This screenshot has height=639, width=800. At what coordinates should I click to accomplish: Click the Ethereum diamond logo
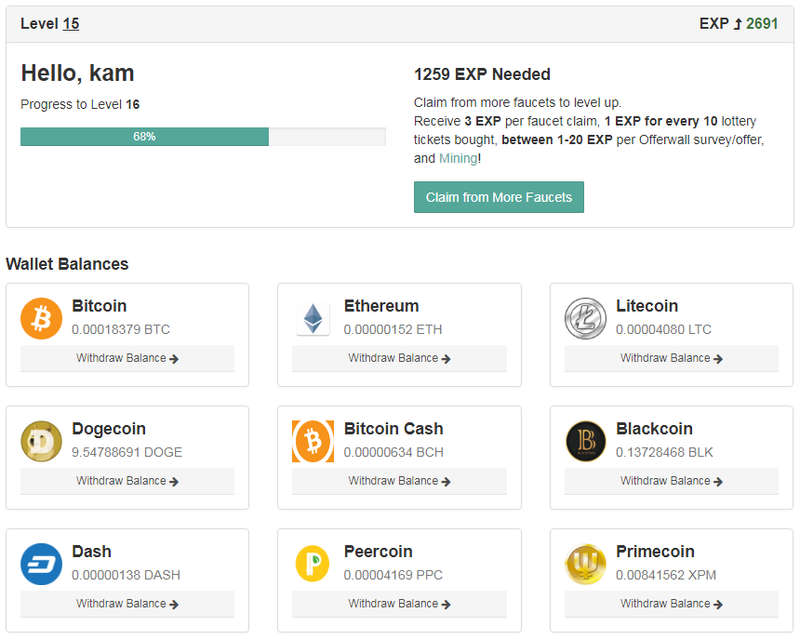313,318
